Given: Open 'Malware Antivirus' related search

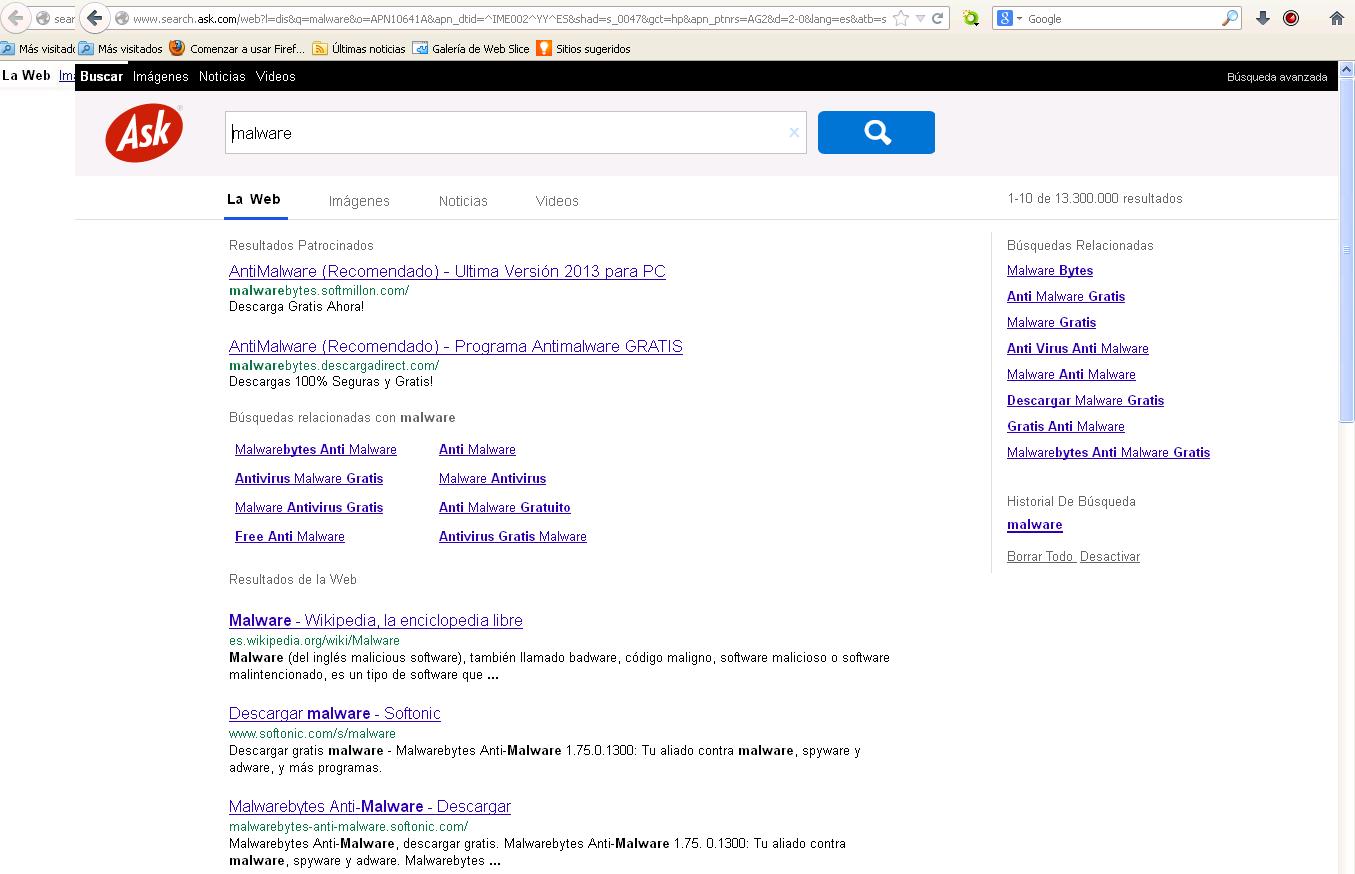Looking at the screenshot, I should tap(492, 479).
